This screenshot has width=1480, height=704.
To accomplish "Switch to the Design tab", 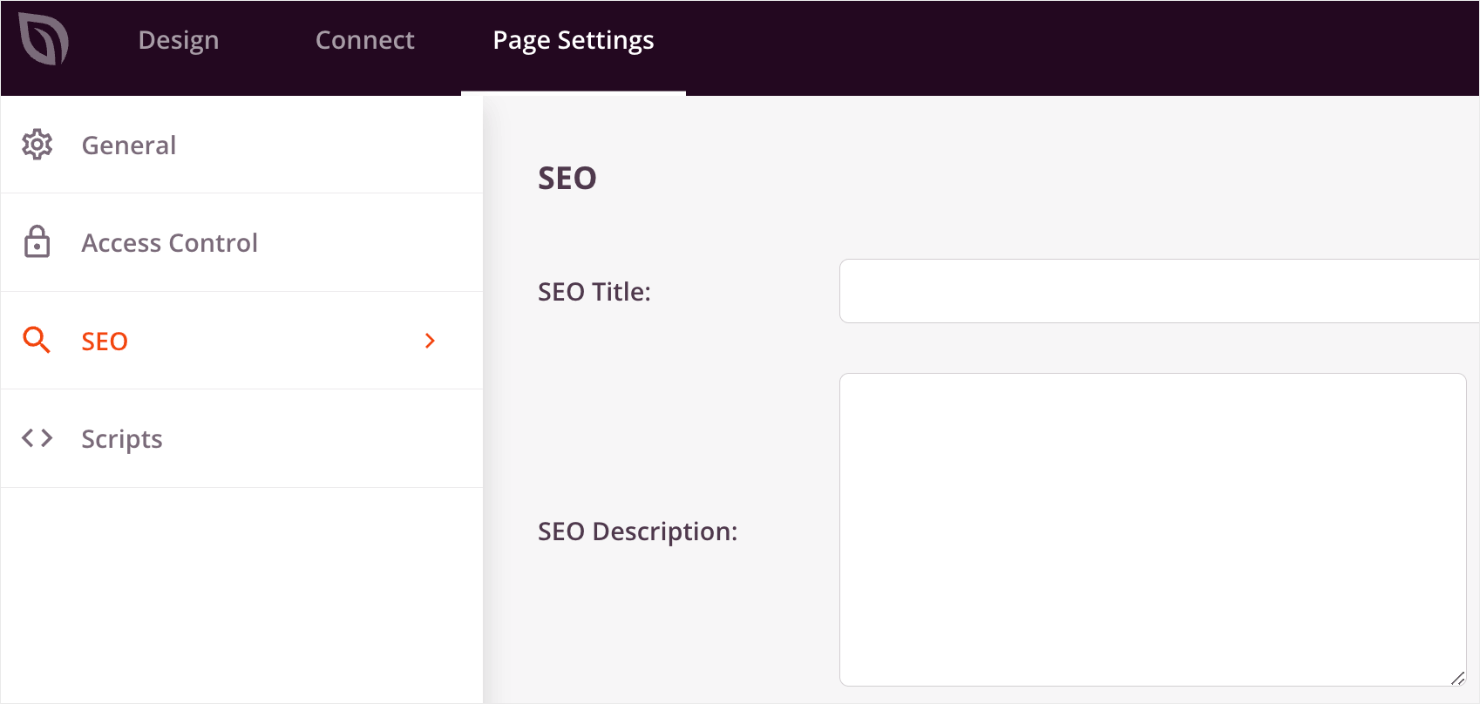I will coord(178,40).
